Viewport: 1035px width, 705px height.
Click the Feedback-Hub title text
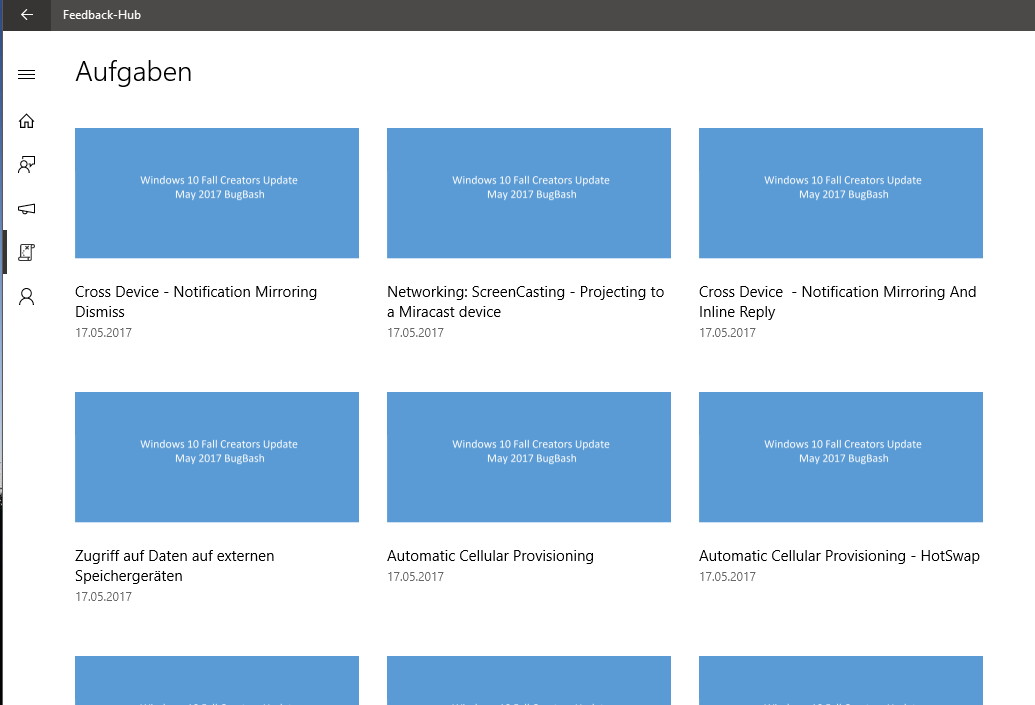[102, 15]
